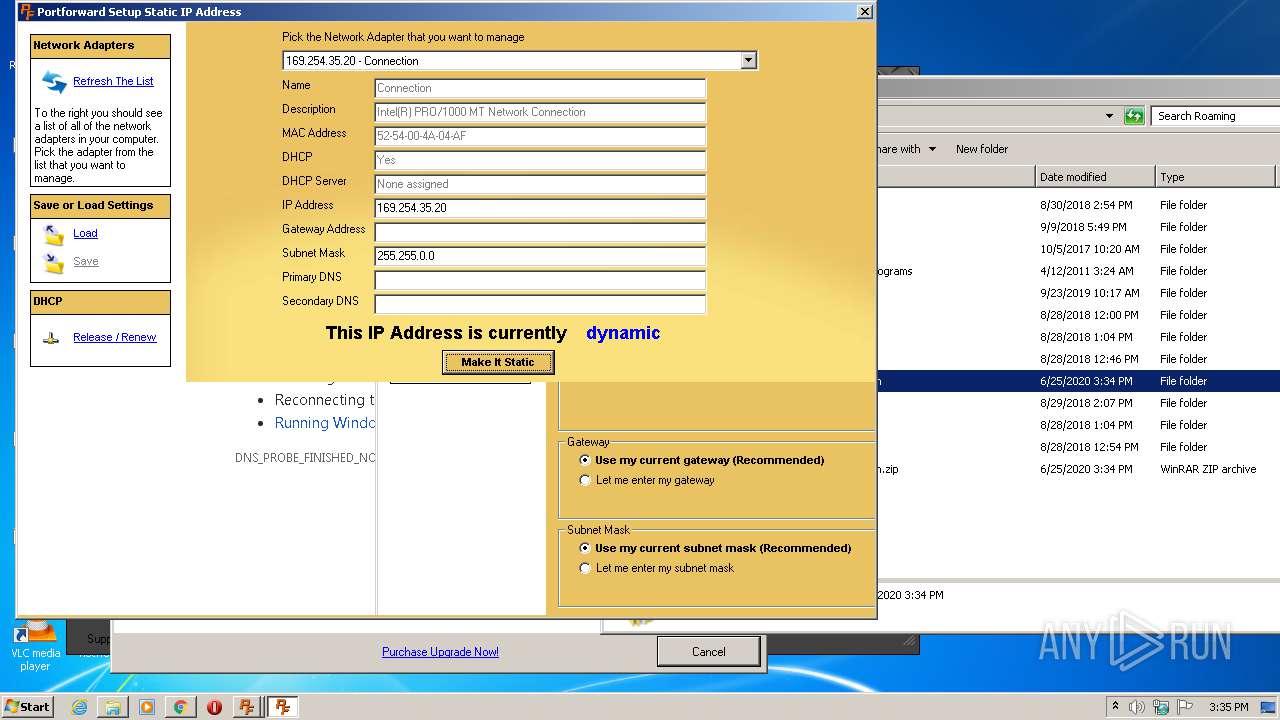The image size is (1280, 720).
Task: Click the green refresh icon in Explorer
Action: [1134, 116]
